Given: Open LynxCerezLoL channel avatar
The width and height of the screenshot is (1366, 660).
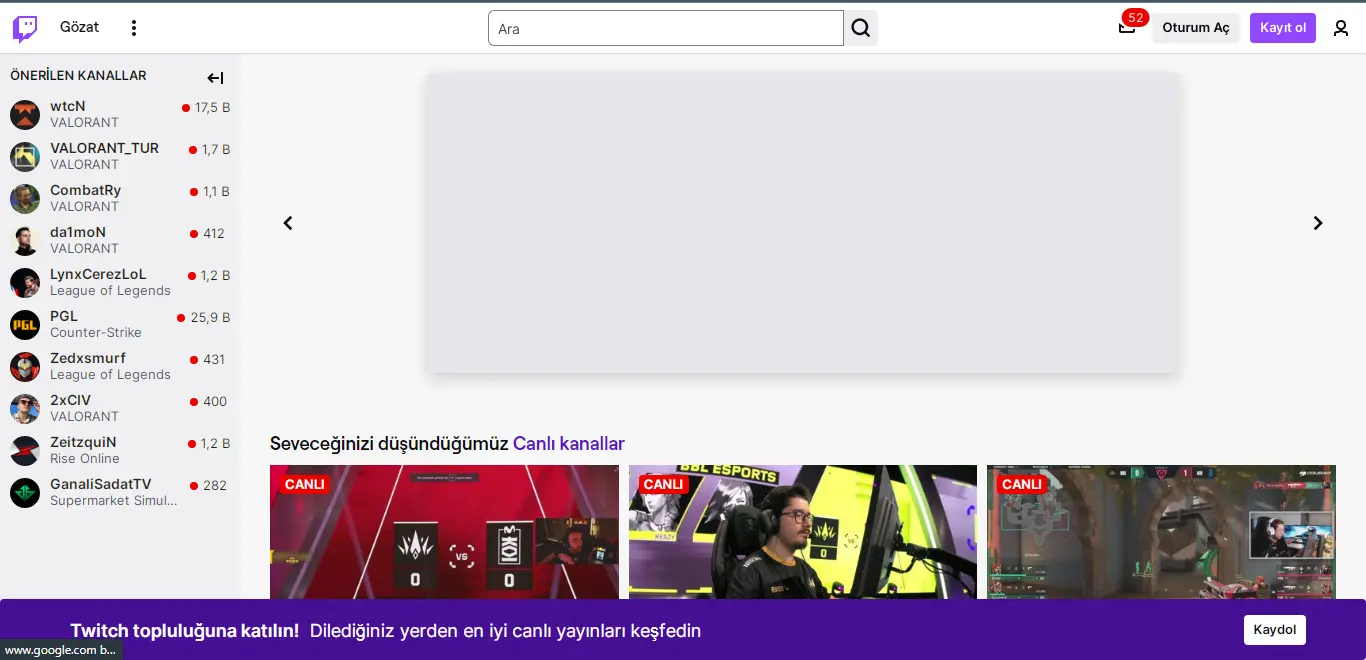Looking at the screenshot, I should (x=25, y=283).
